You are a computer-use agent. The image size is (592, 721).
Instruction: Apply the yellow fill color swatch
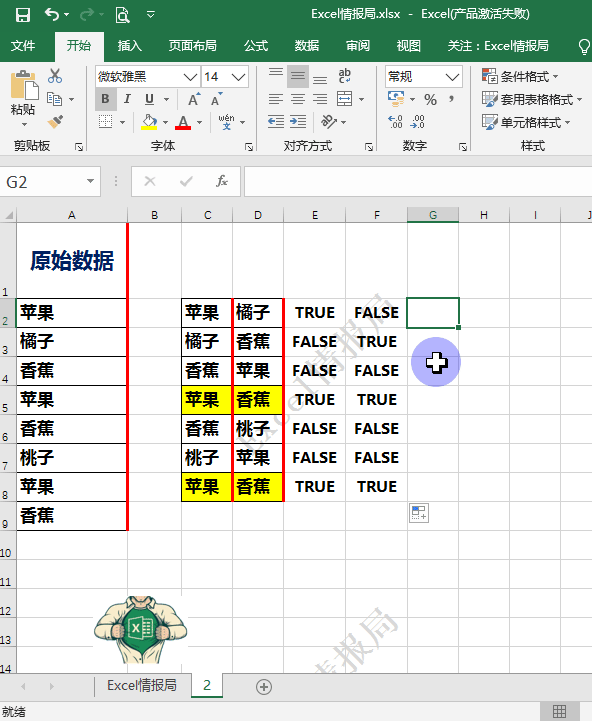click(149, 122)
